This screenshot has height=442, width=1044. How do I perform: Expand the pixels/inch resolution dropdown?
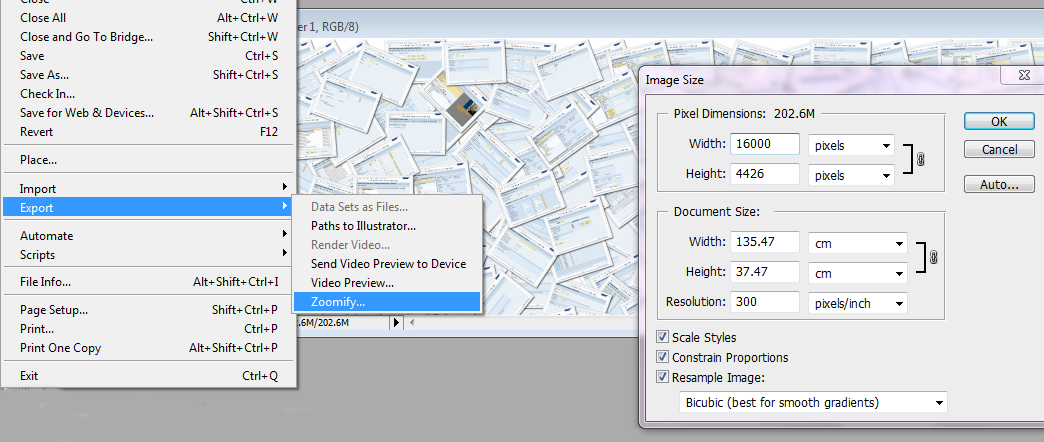pos(858,304)
